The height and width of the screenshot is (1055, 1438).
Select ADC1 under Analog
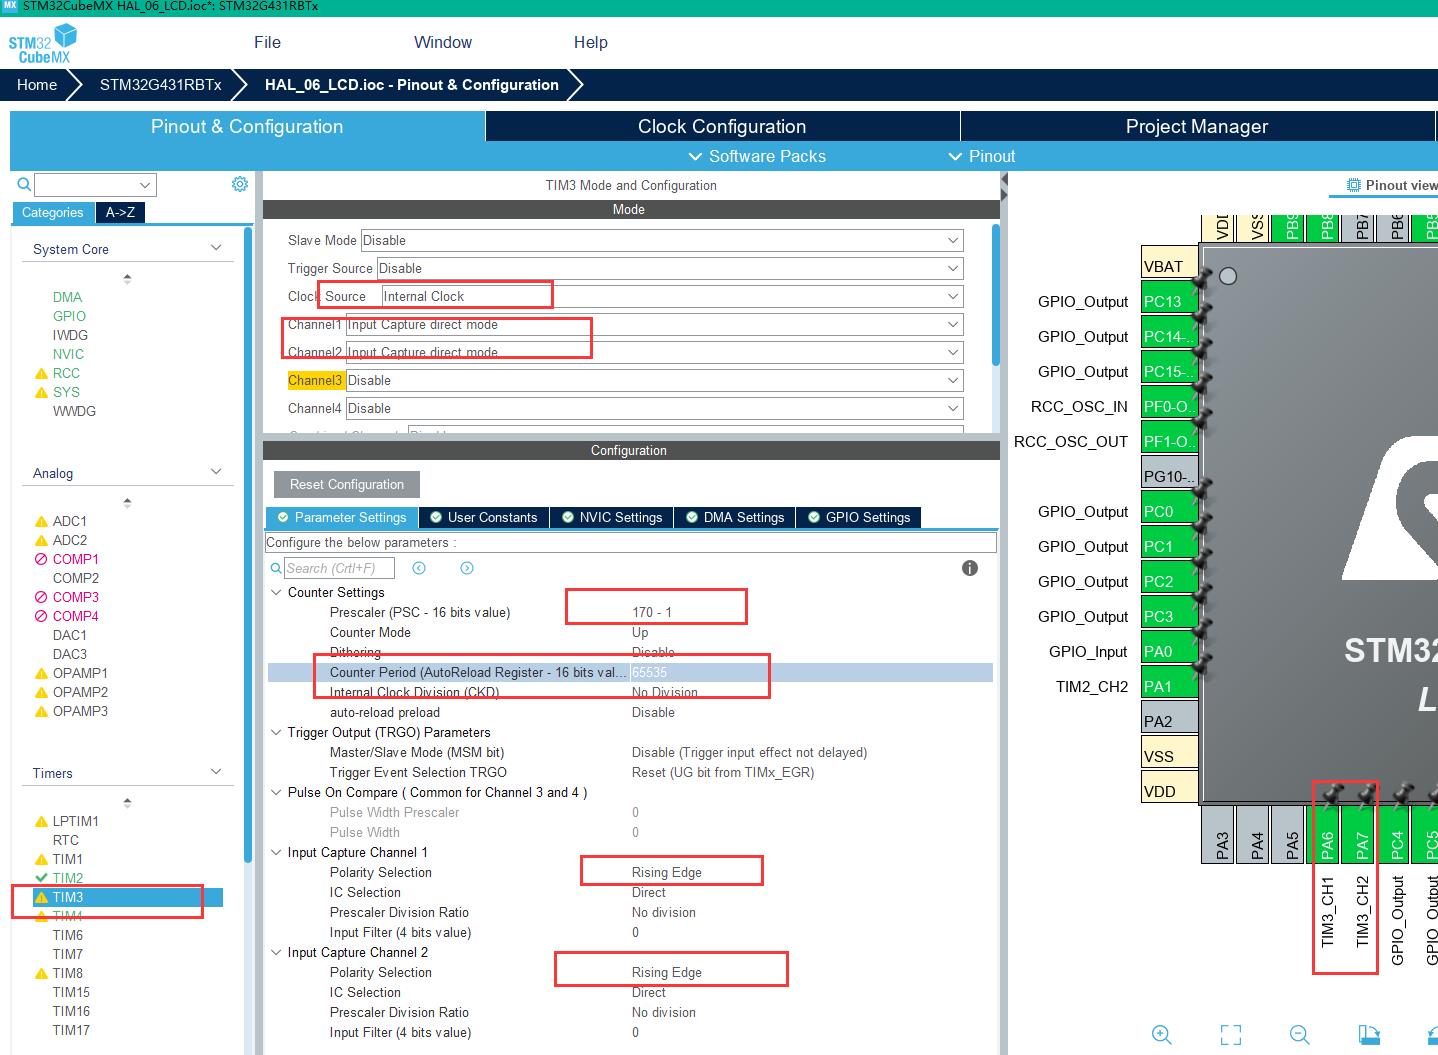click(69, 521)
